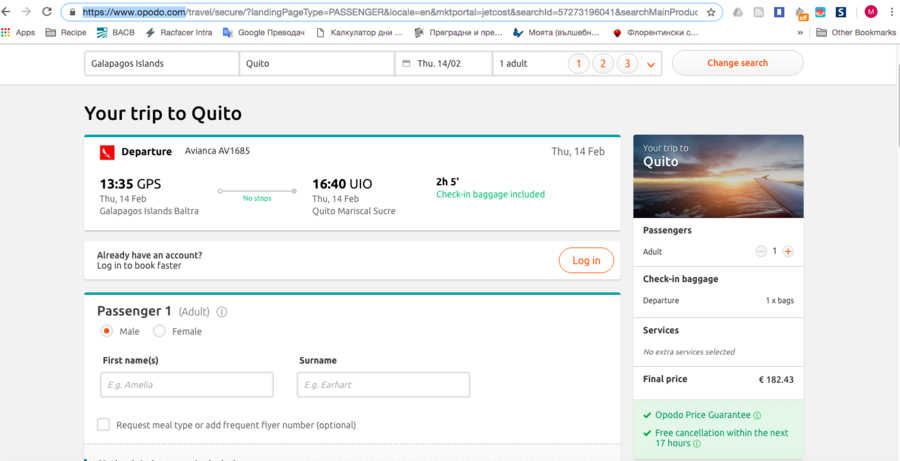Click the browser forward arrow
This screenshot has height=461, width=900.
click(26, 11)
